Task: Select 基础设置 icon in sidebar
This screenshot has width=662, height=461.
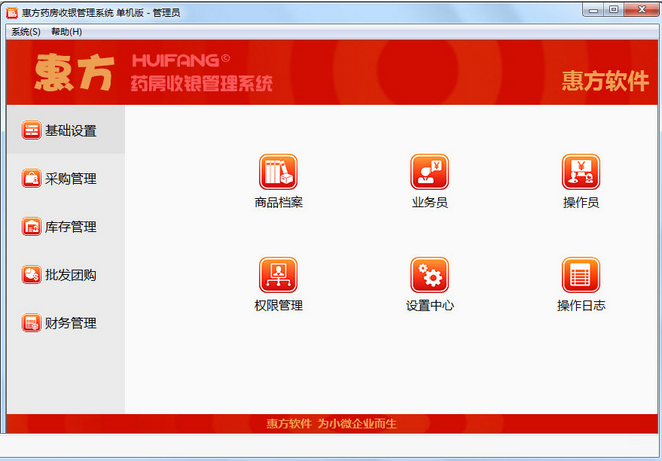Action: (32, 130)
